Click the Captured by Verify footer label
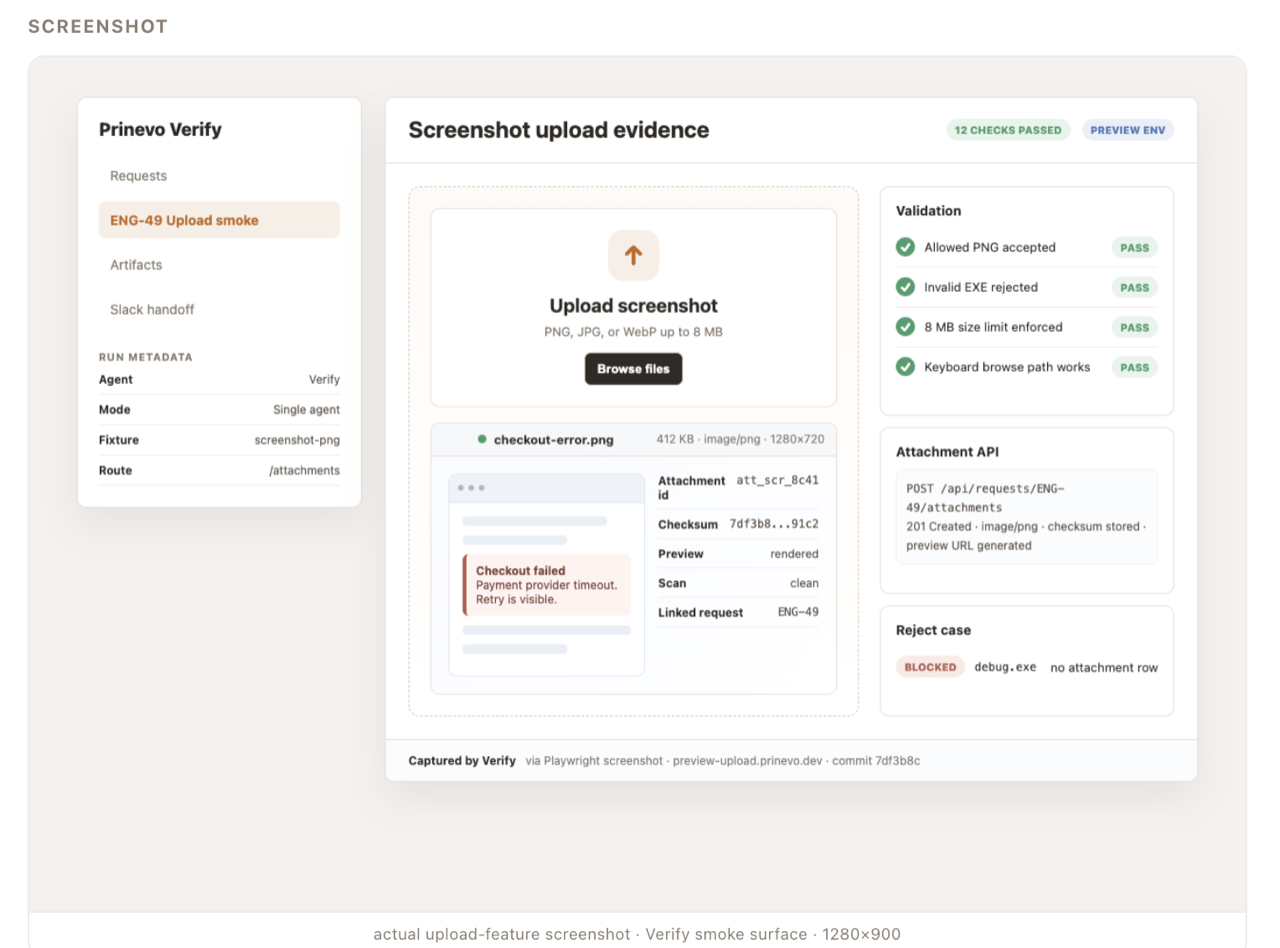 tap(462, 761)
